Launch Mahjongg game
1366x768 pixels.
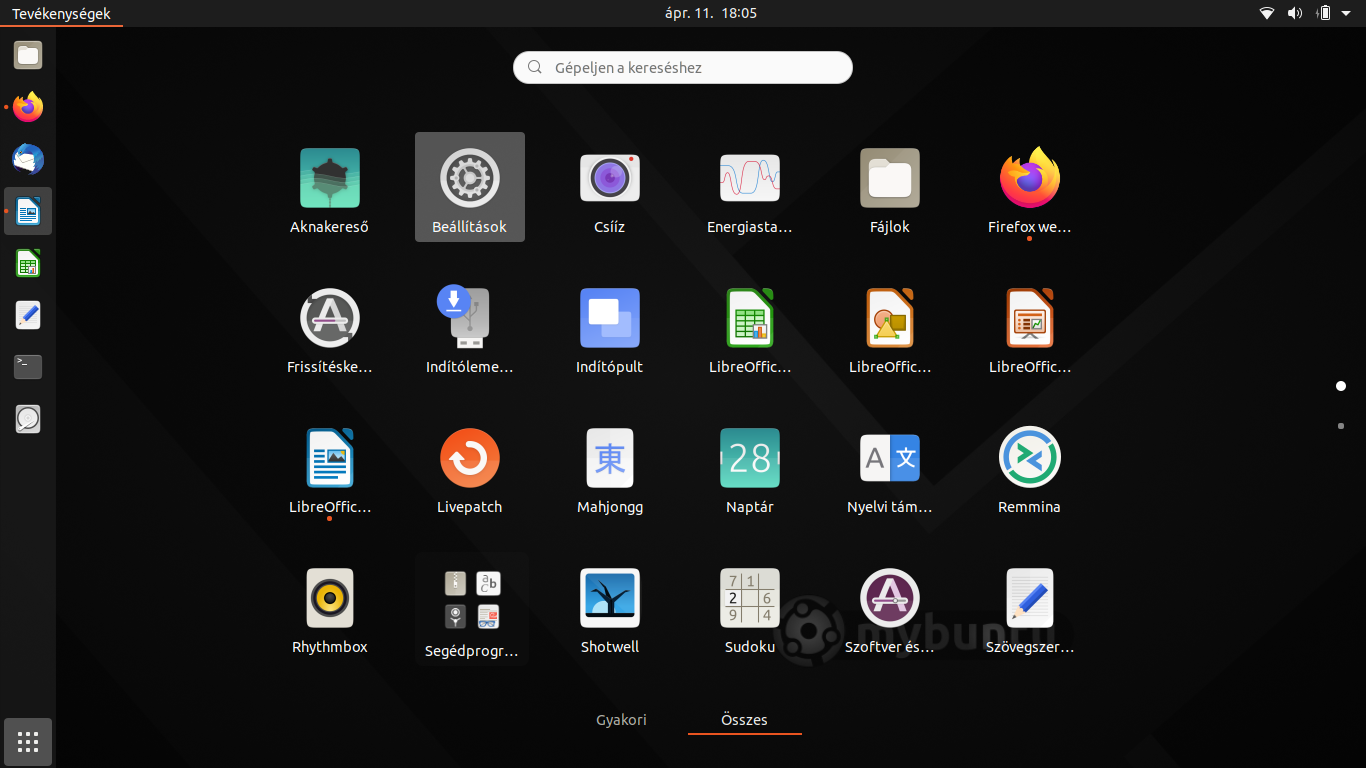point(610,467)
